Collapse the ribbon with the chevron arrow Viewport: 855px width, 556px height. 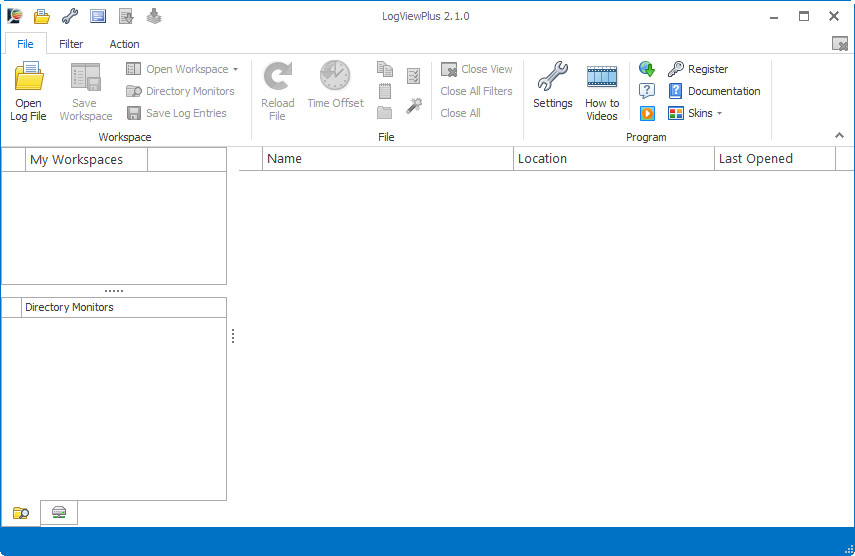click(839, 135)
